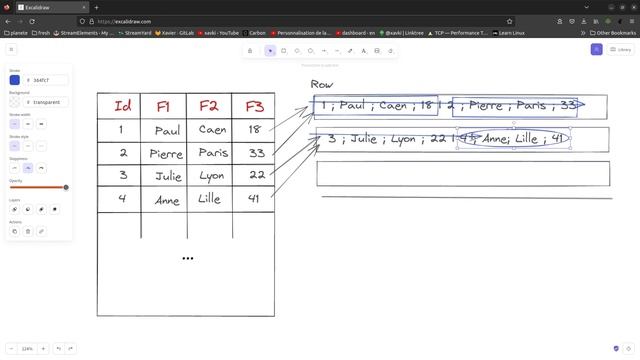Viewport: 640px width, 360px height.
Task: Open the downloads panel icon
Action: [x=584, y=21]
